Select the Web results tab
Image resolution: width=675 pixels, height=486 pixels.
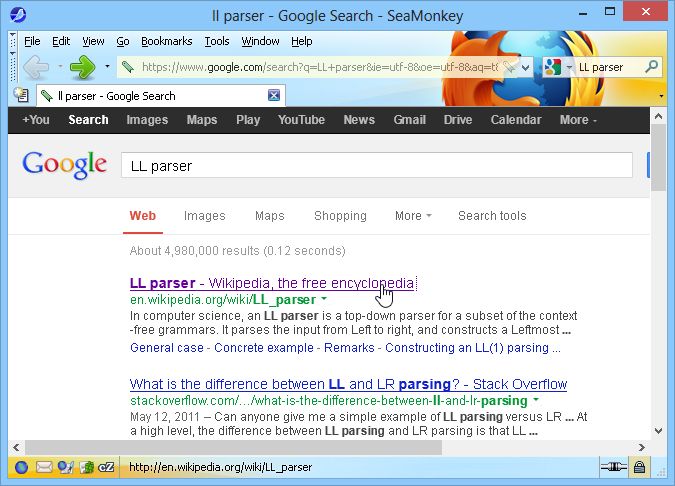[143, 216]
